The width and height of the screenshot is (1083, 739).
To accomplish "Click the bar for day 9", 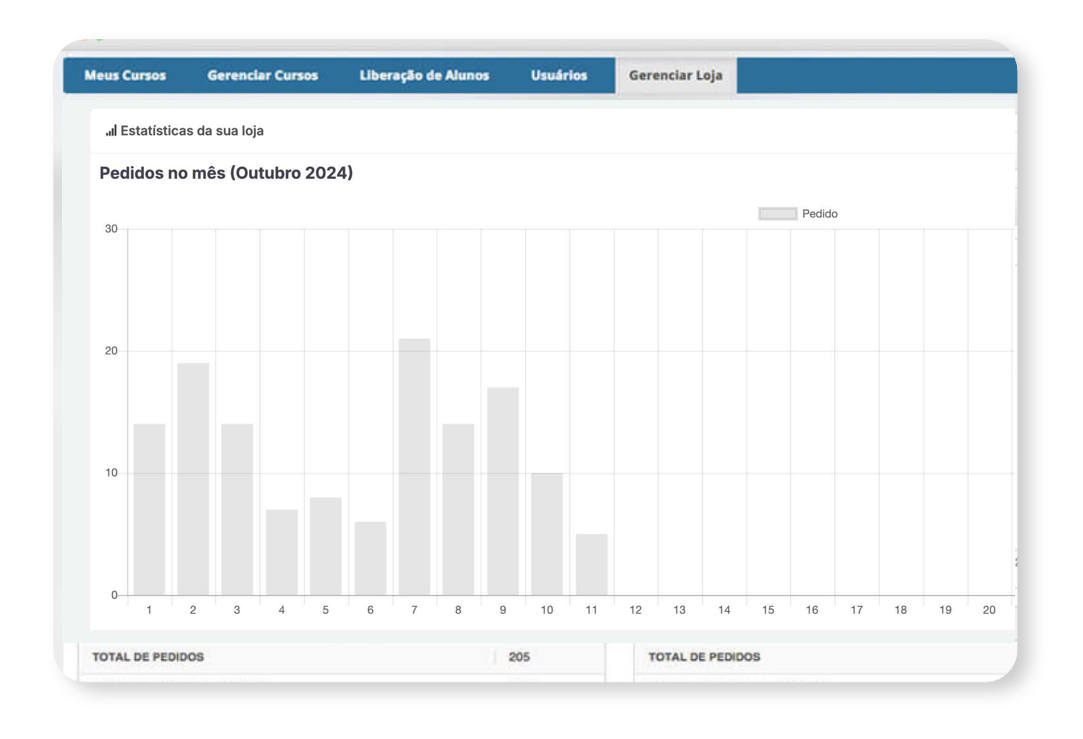I will pos(503,492).
